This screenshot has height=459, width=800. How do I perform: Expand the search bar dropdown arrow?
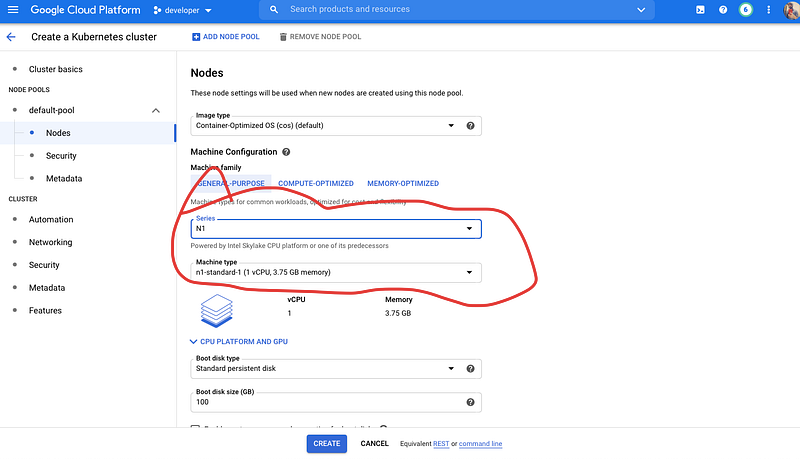click(x=641, y=10)
